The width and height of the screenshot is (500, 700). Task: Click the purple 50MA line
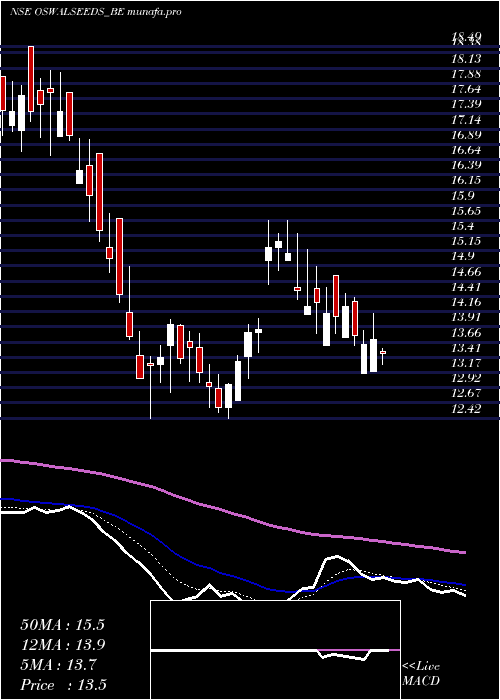click(x=233, y=514)
